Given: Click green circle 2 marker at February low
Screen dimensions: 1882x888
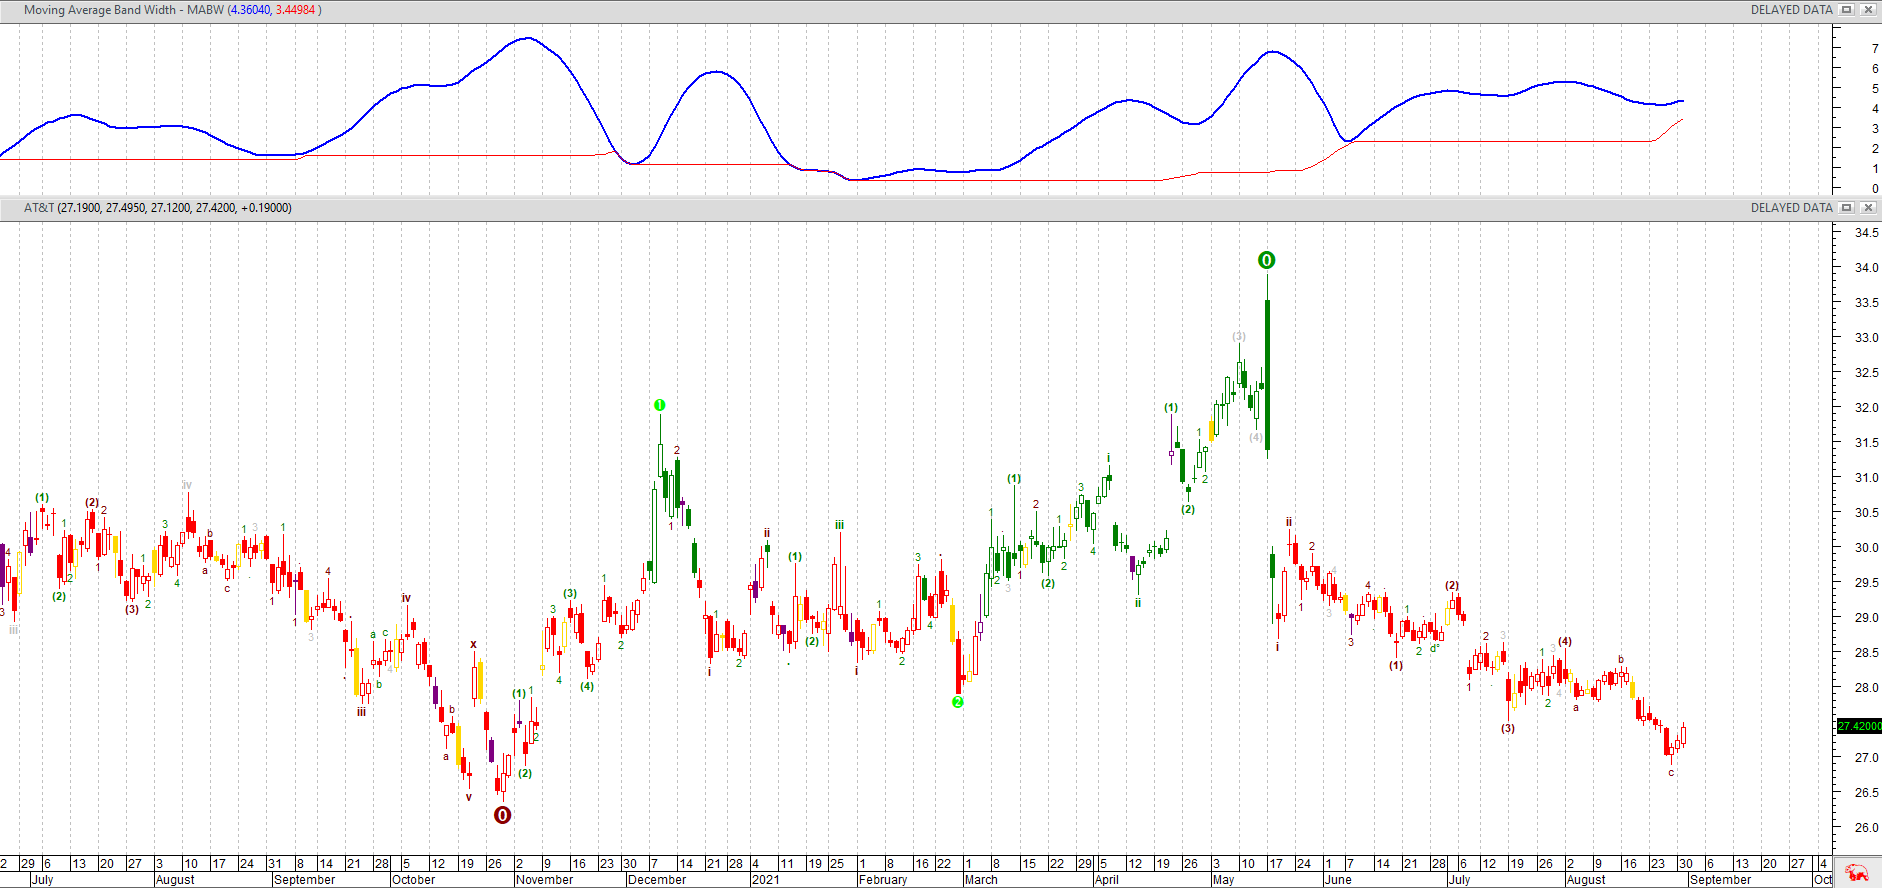Looking at the screenshot, I should tap(957, 702).
